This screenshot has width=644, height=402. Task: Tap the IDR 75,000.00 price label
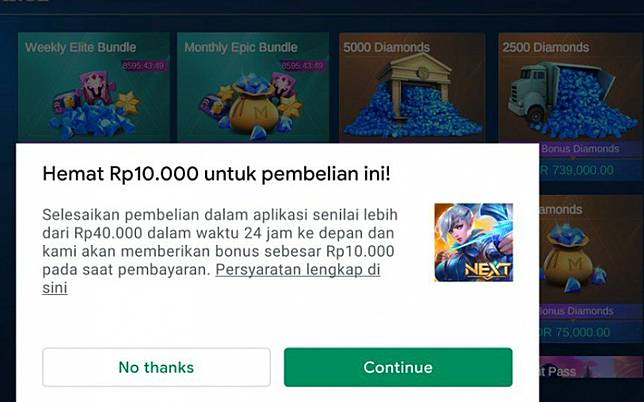coord(575,332)
